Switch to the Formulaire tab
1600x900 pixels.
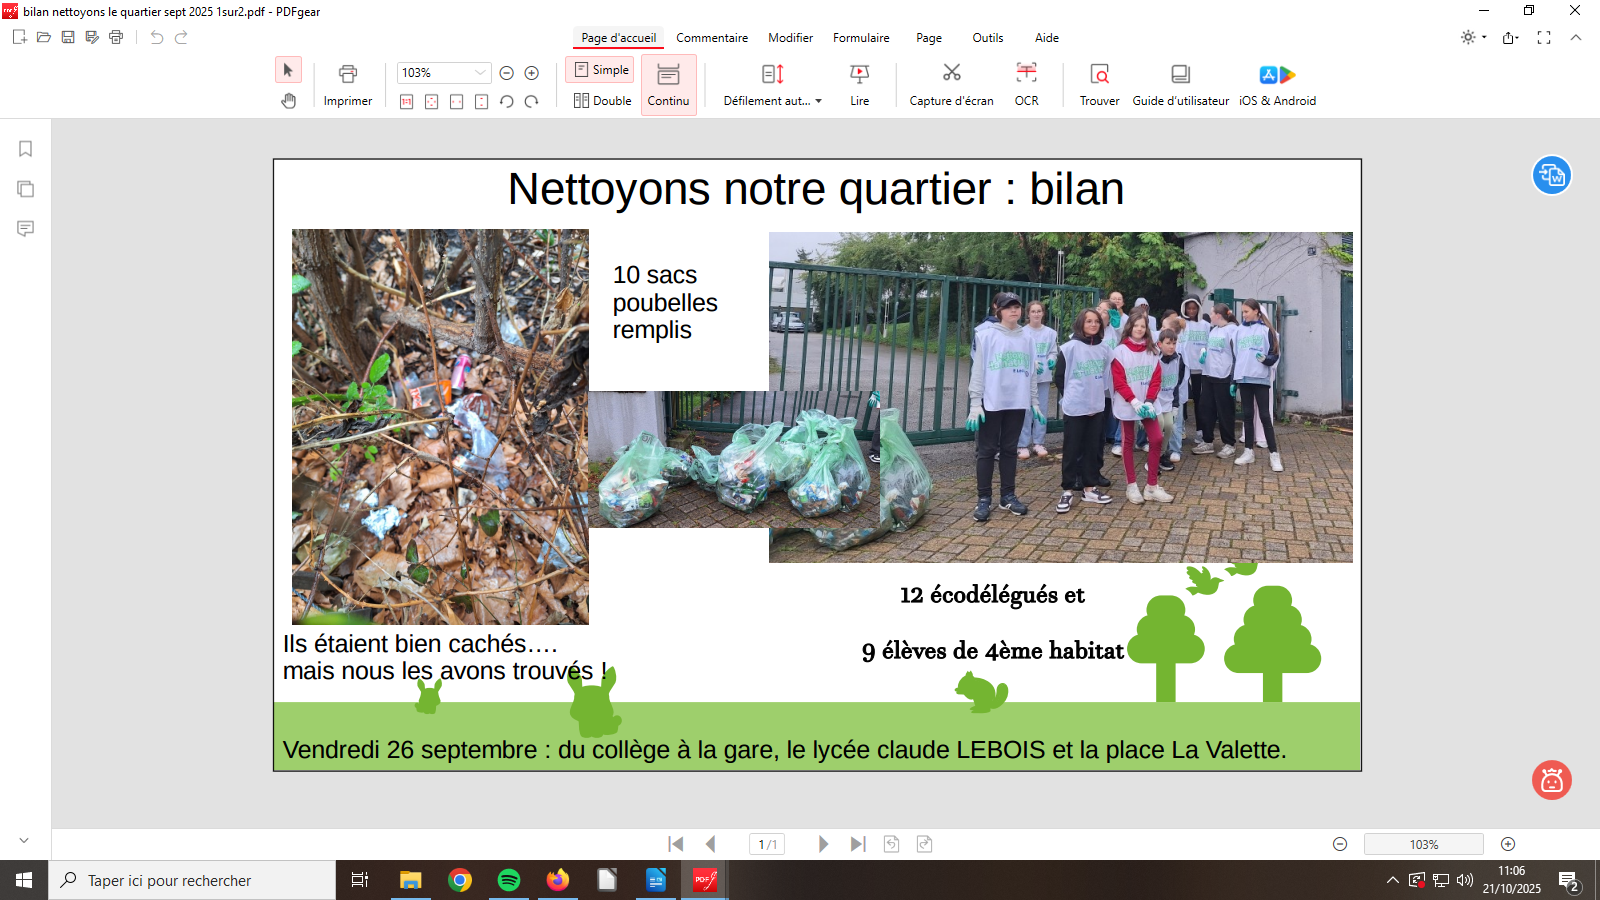pos(860,38)
